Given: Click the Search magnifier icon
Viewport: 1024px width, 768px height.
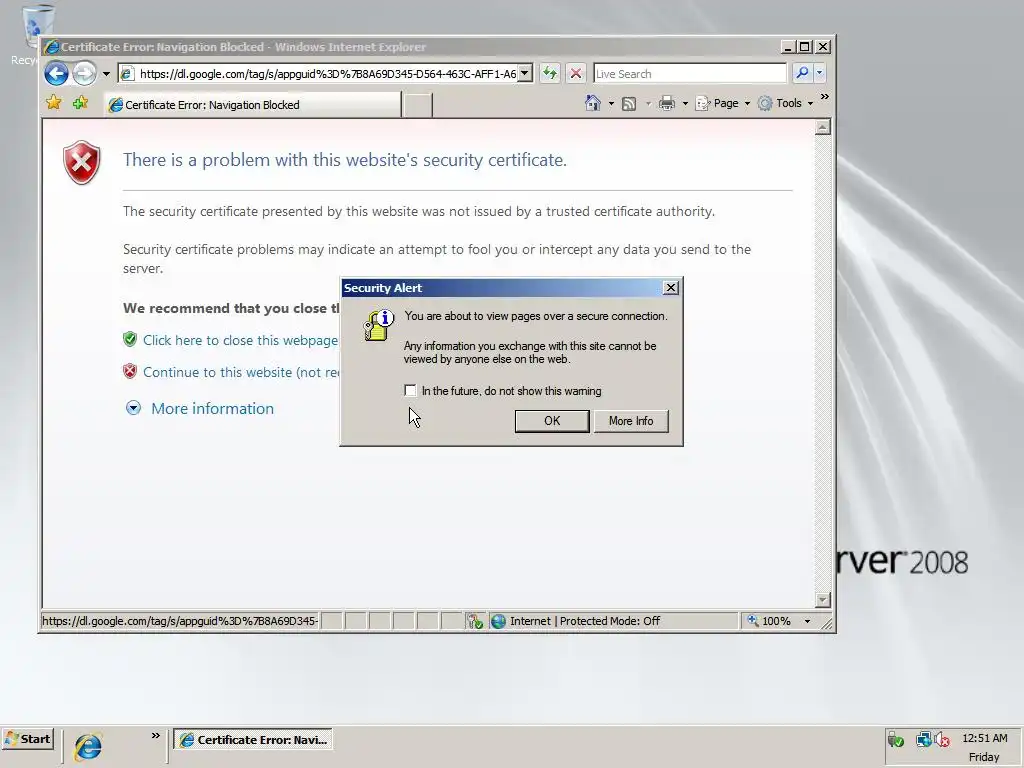Looking at the screenshot, I should tap(802, 73).
